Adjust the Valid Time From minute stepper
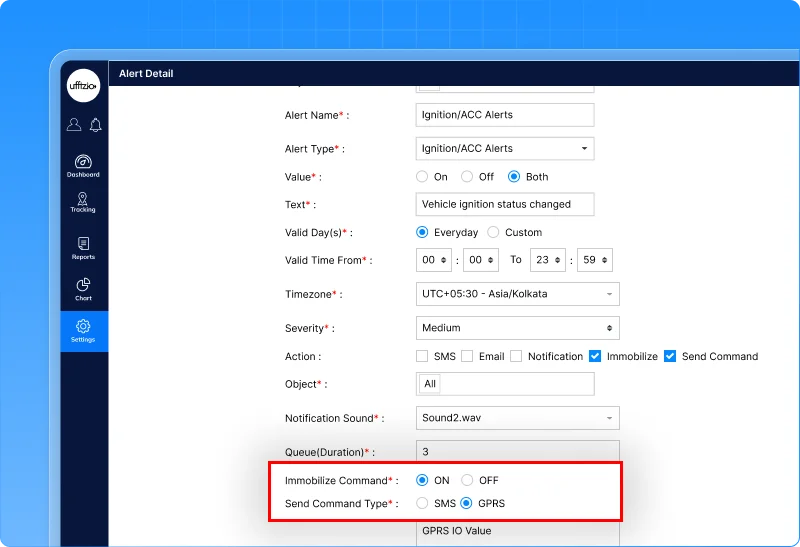Screen dimensions: 800x547 (481, 260)
